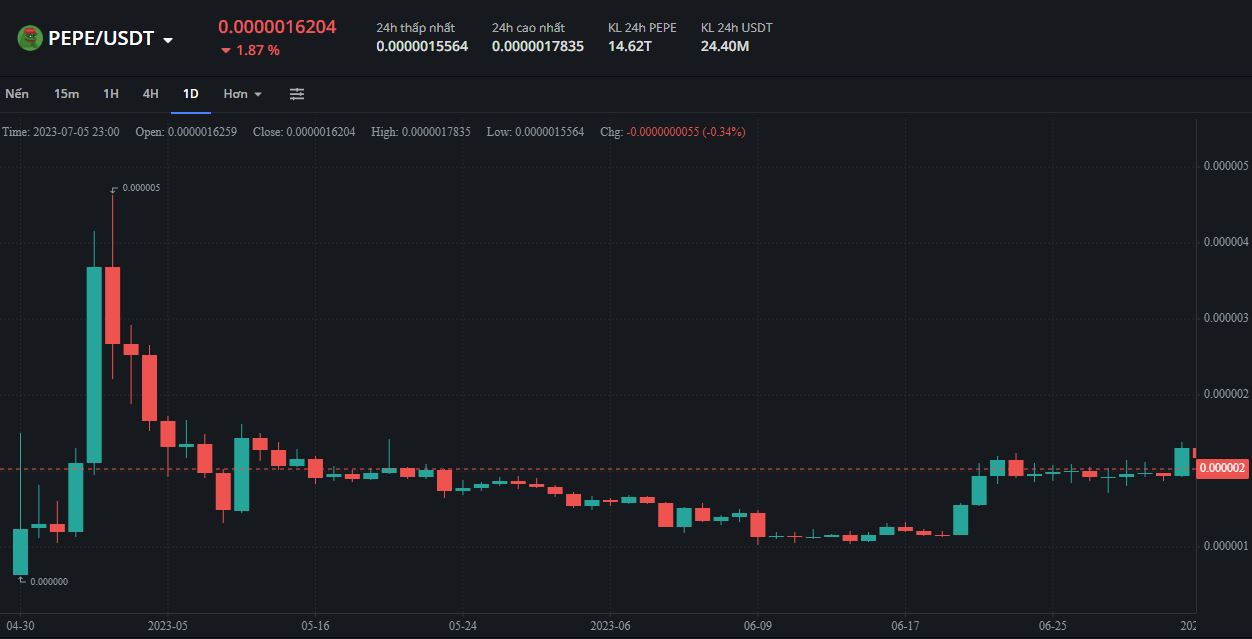Click the current price 0.0000016204

(x=277, y=27)
